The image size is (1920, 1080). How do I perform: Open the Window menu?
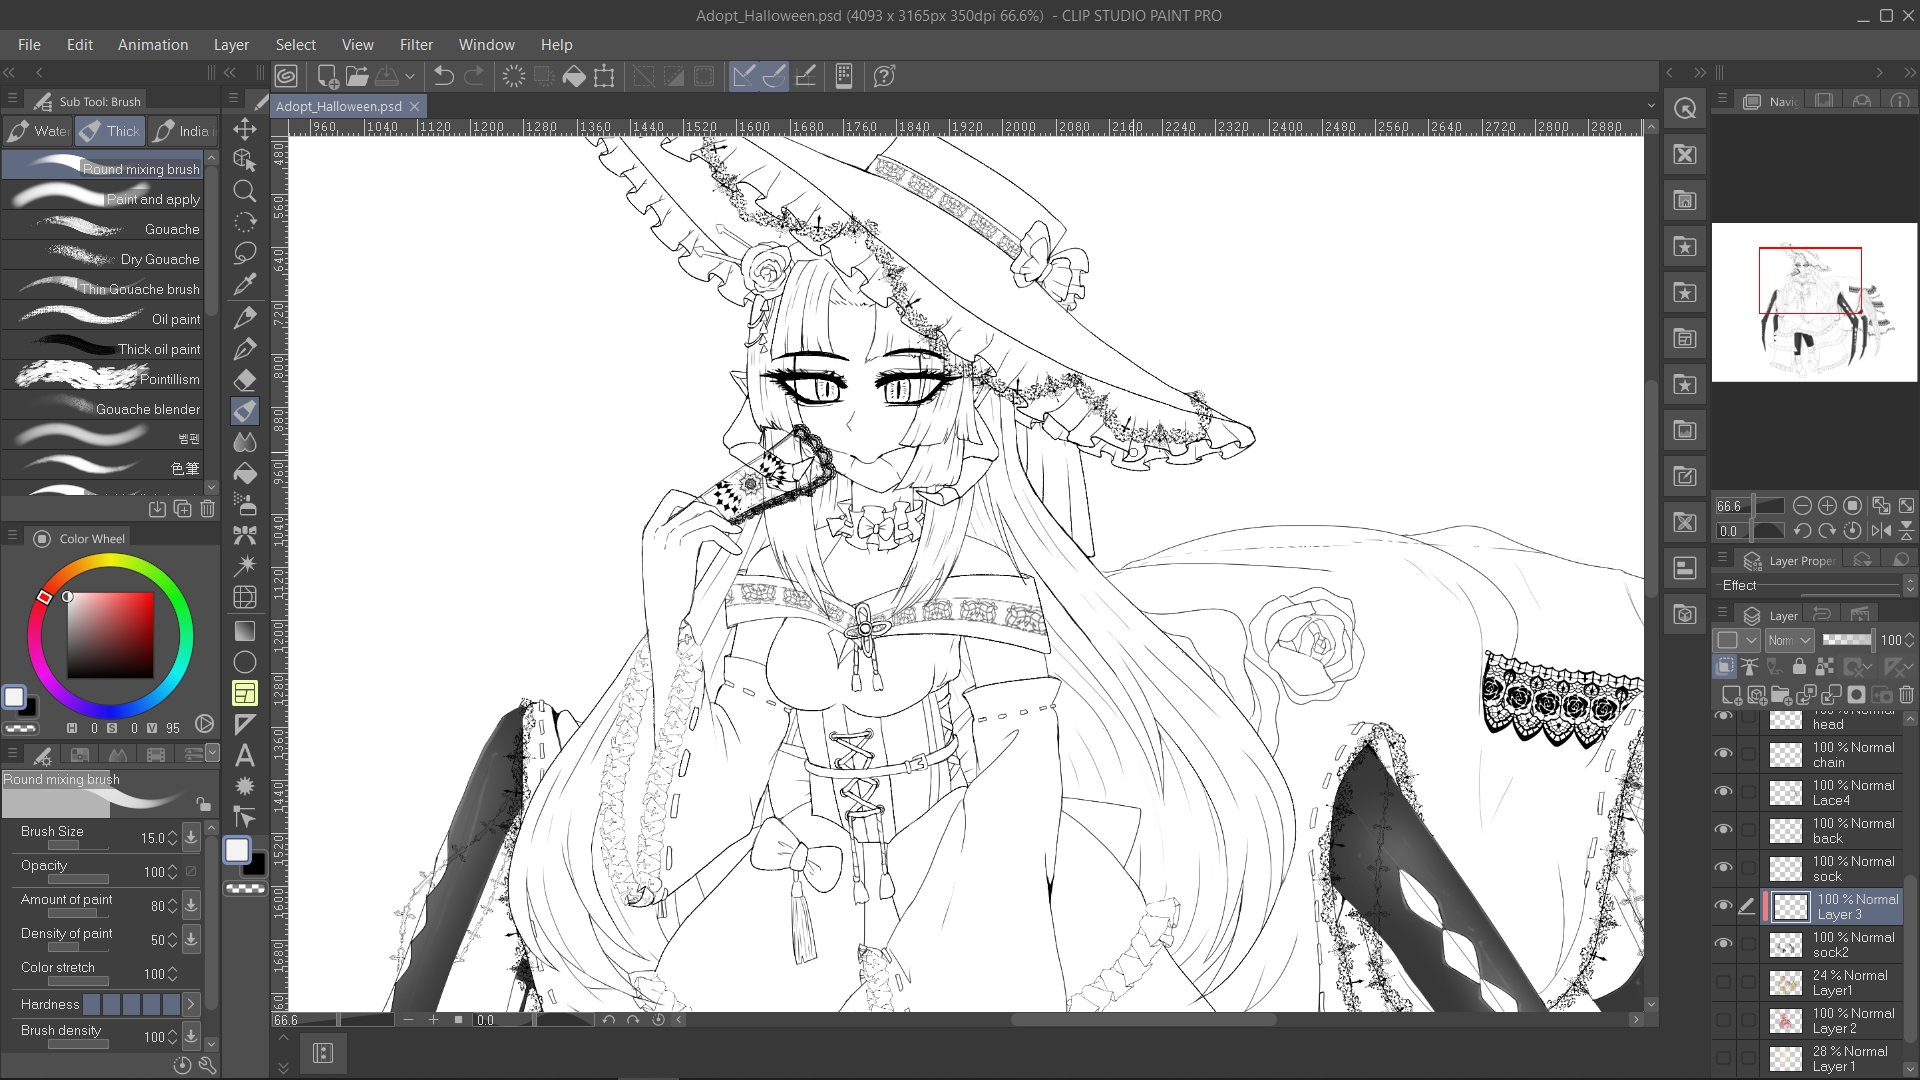click(486, 45)
